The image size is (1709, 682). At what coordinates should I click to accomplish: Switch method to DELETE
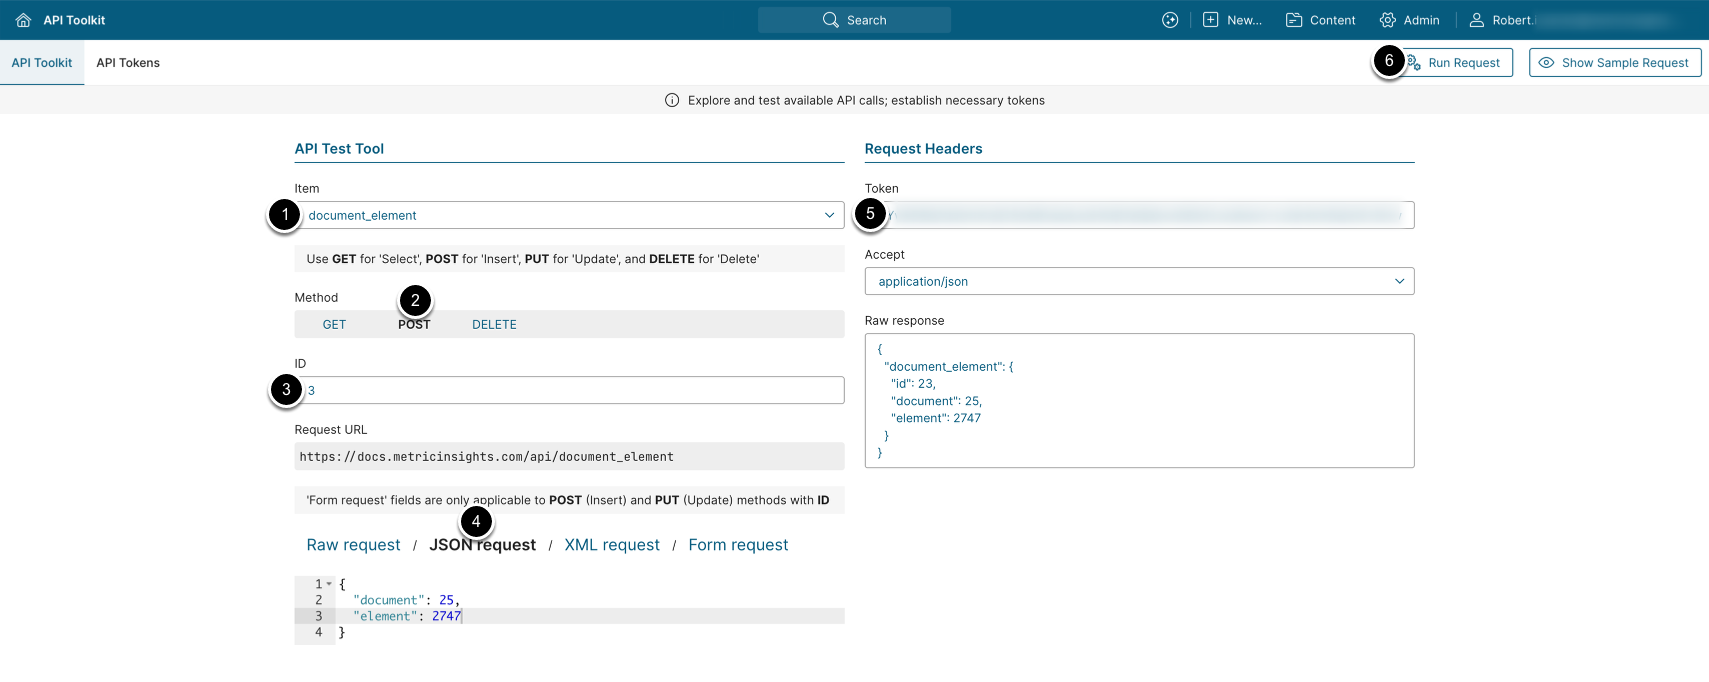click(x=494, y=325)
